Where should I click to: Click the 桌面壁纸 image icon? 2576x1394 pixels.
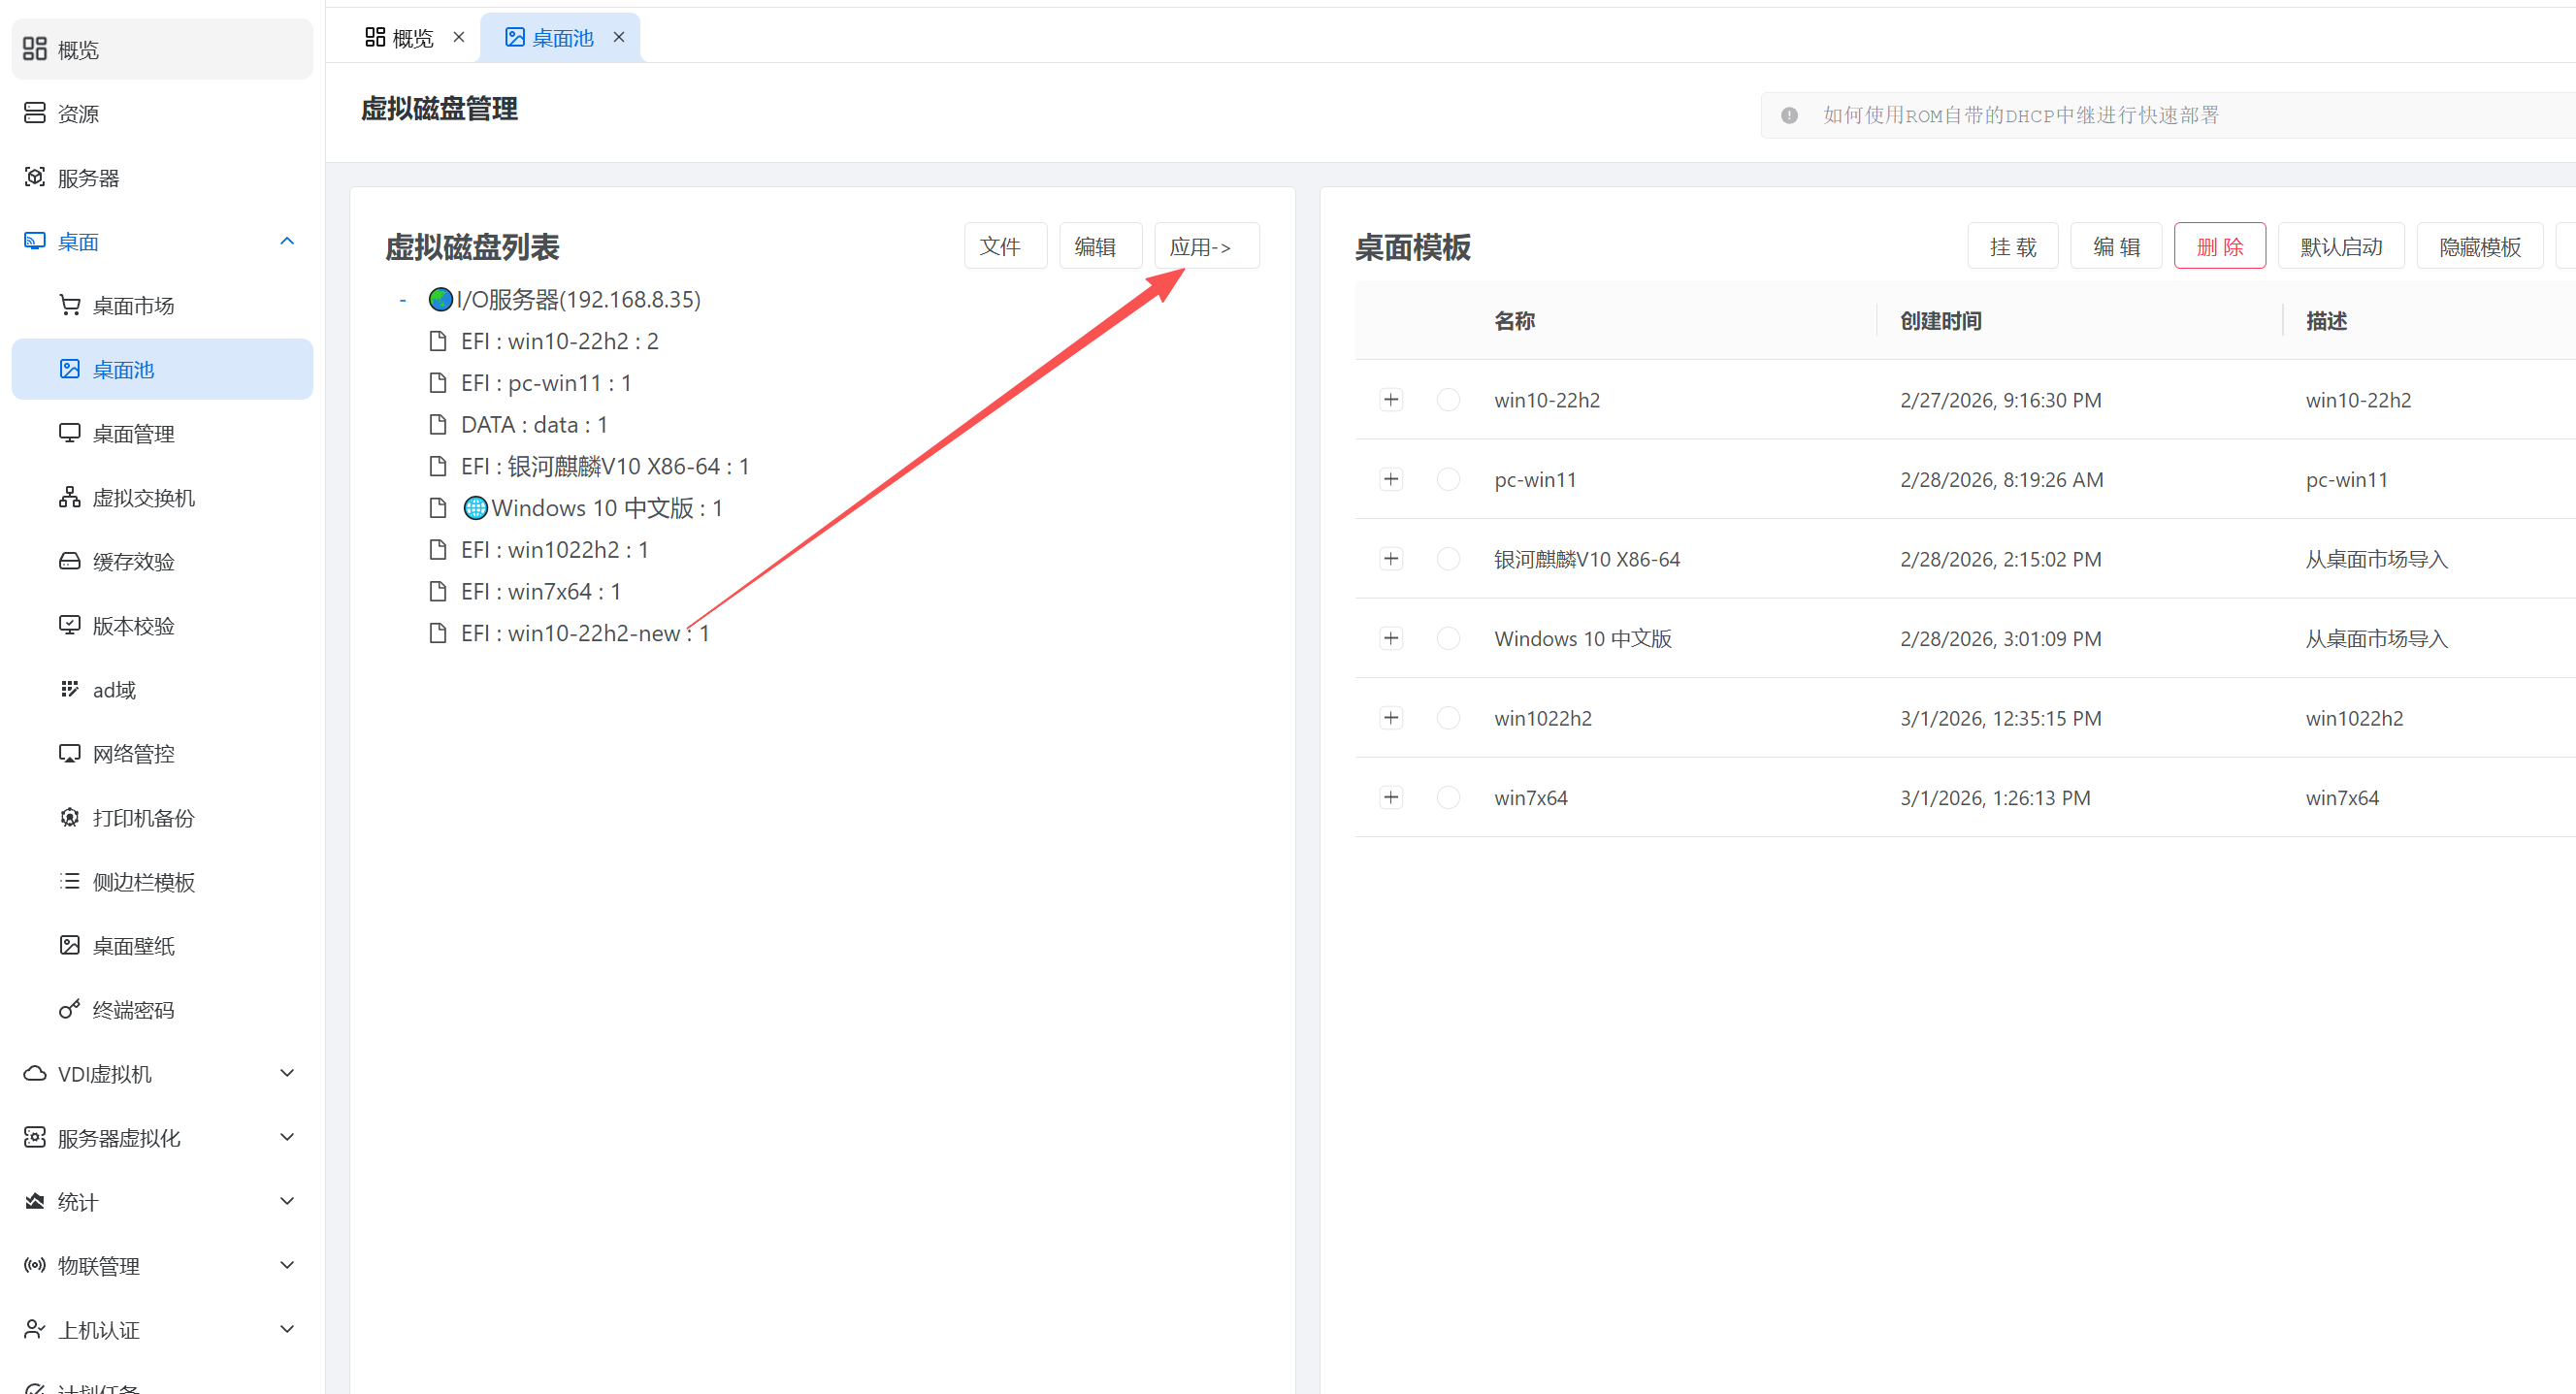(x=69, y=945)
